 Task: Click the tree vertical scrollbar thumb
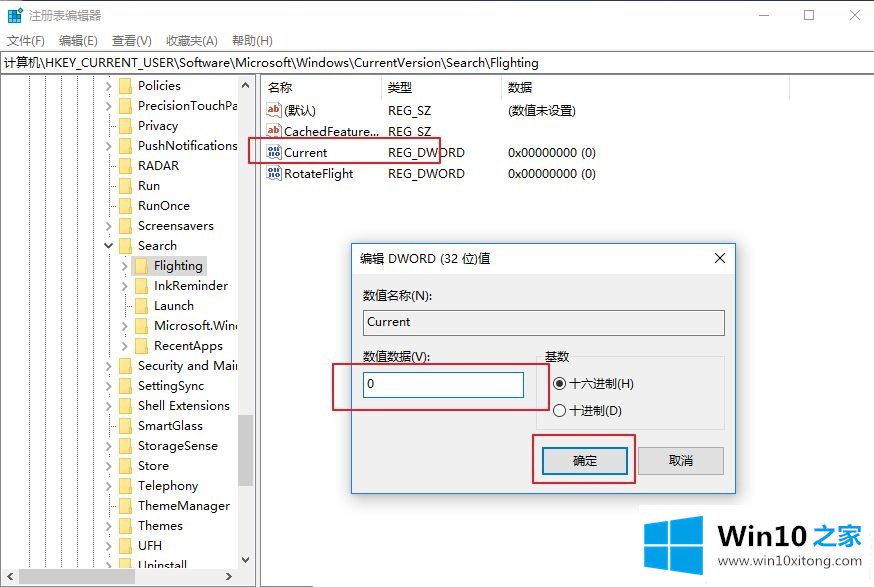point(245,450)
